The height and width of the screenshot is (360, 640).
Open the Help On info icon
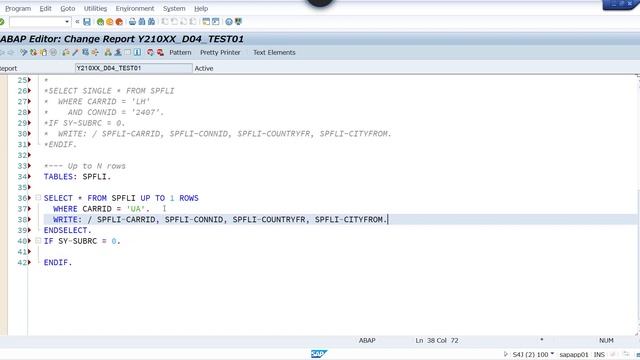click(138, 52)
